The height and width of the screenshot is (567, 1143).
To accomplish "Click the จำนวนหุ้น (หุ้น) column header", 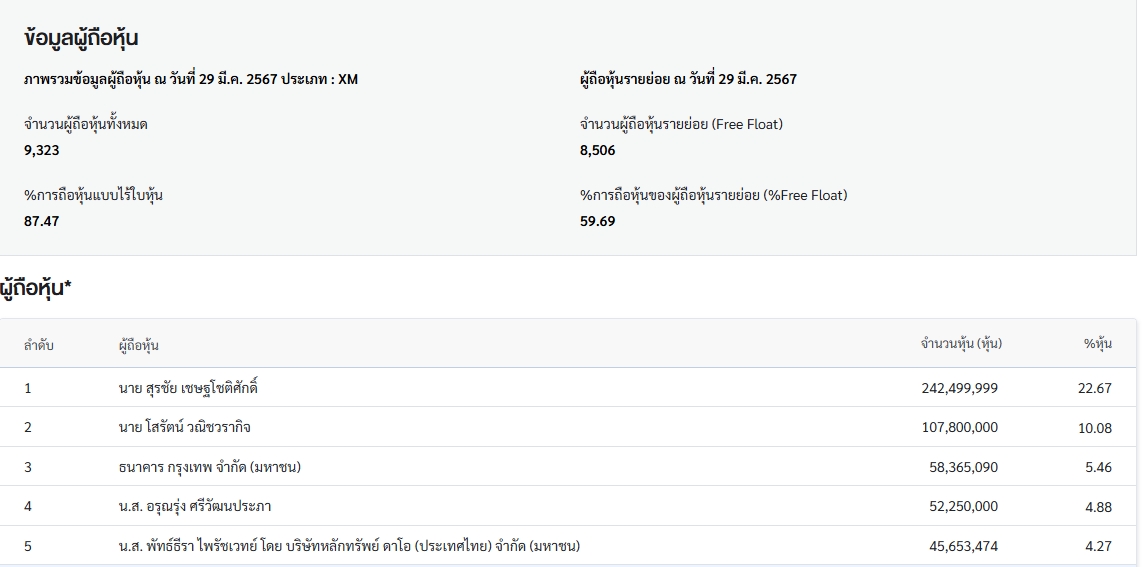I will [961, 344].
